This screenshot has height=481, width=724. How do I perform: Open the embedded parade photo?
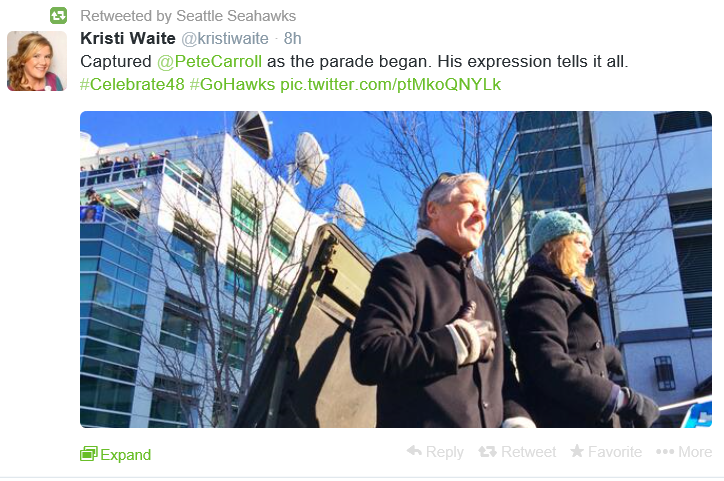pyautogui.click(x=396, y=269)
